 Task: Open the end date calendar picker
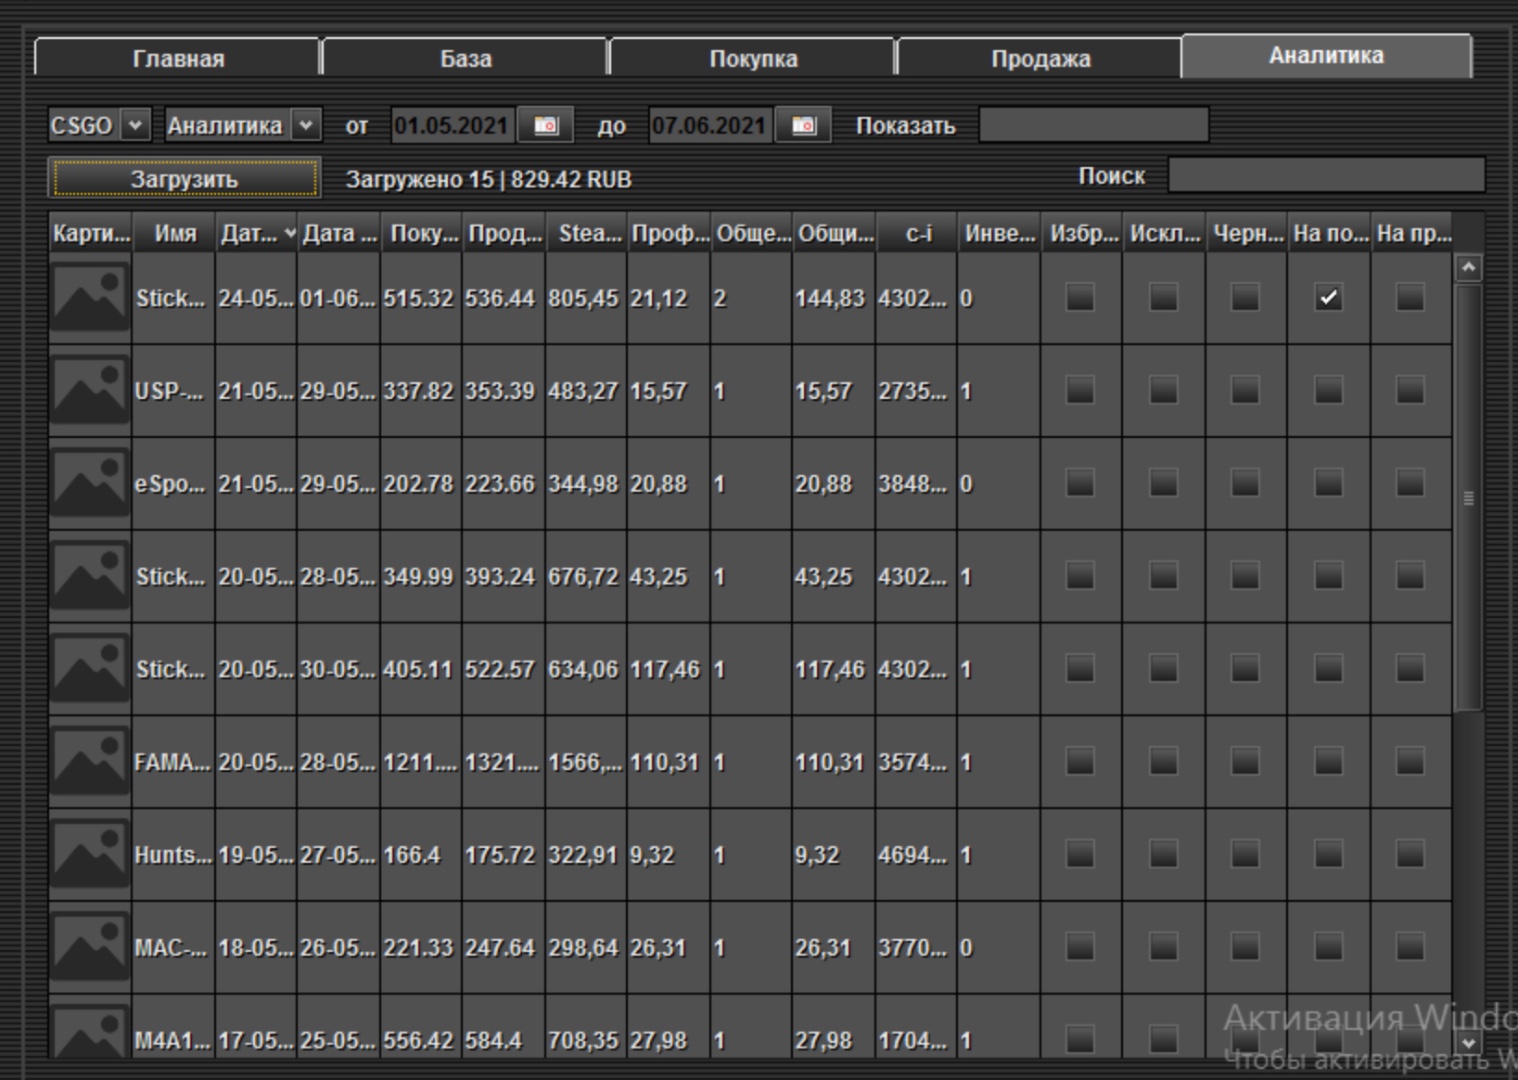[803, 126]
